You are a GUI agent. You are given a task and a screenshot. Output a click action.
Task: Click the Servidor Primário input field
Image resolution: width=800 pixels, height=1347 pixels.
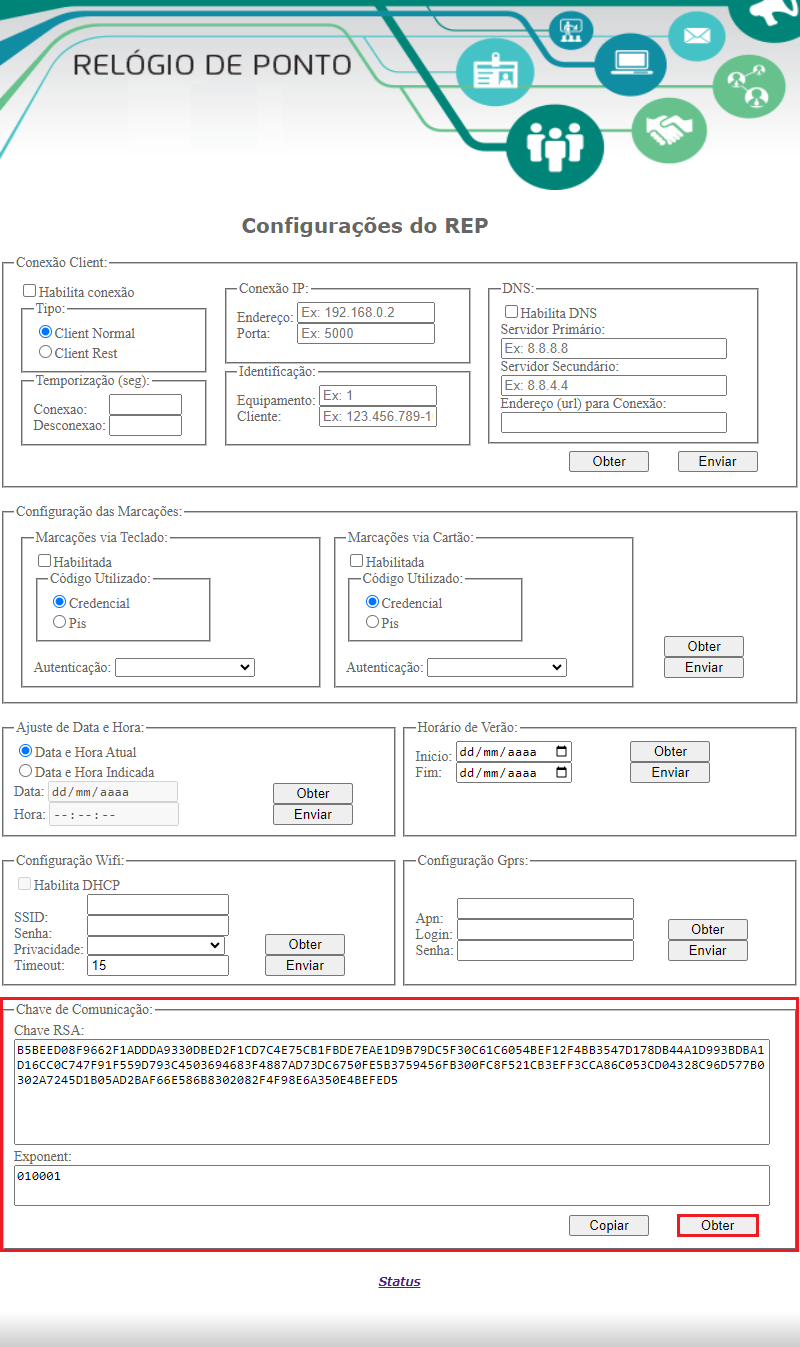pyautogui.click(x=614, y=348)
